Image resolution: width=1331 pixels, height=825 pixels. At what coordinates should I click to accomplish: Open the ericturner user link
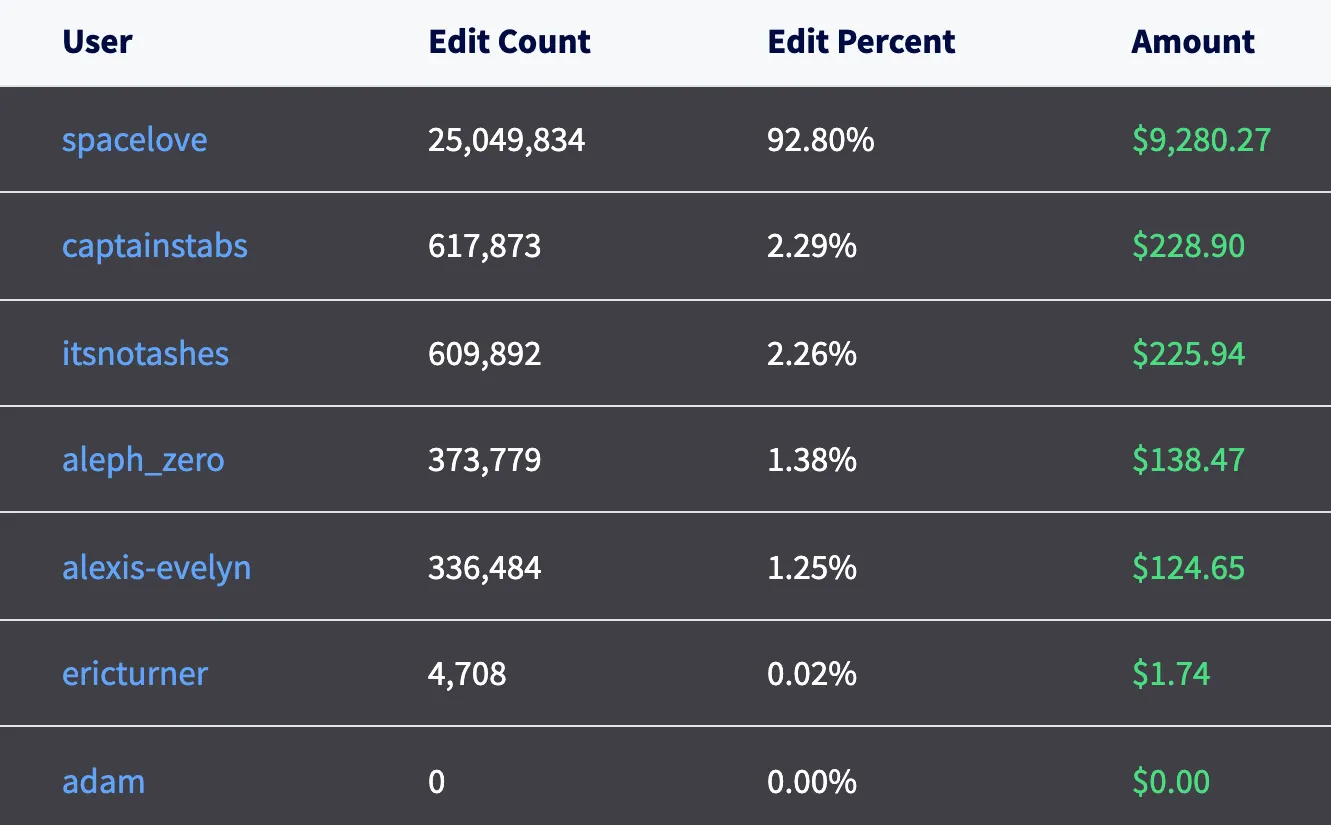click(x=134, y=673)
